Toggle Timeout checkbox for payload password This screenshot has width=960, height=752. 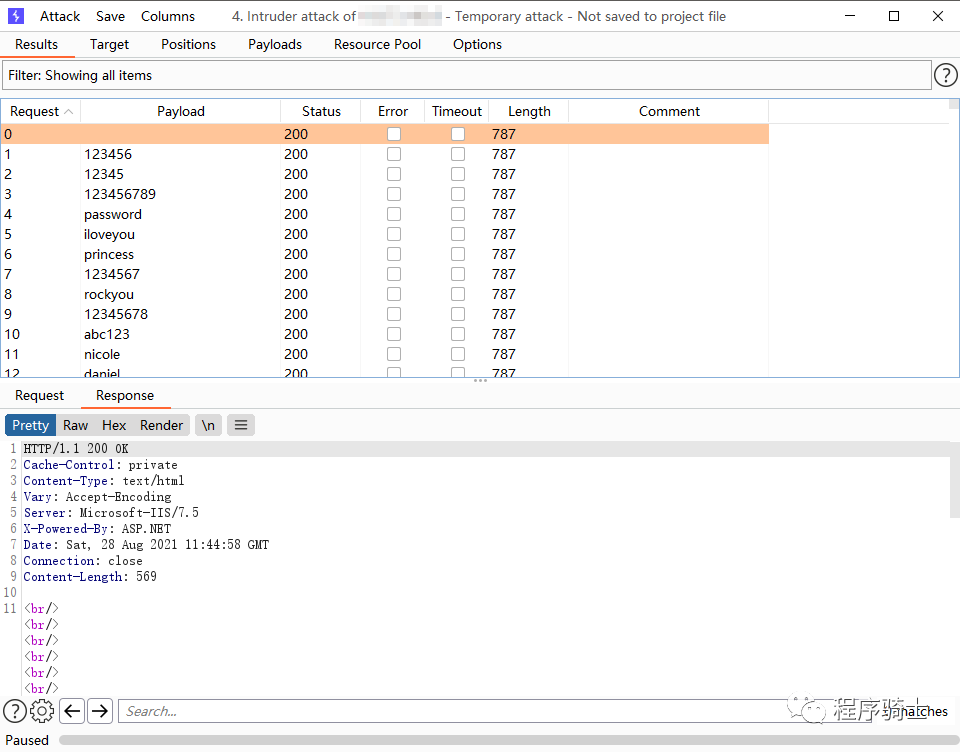click(x=458, y=214)
